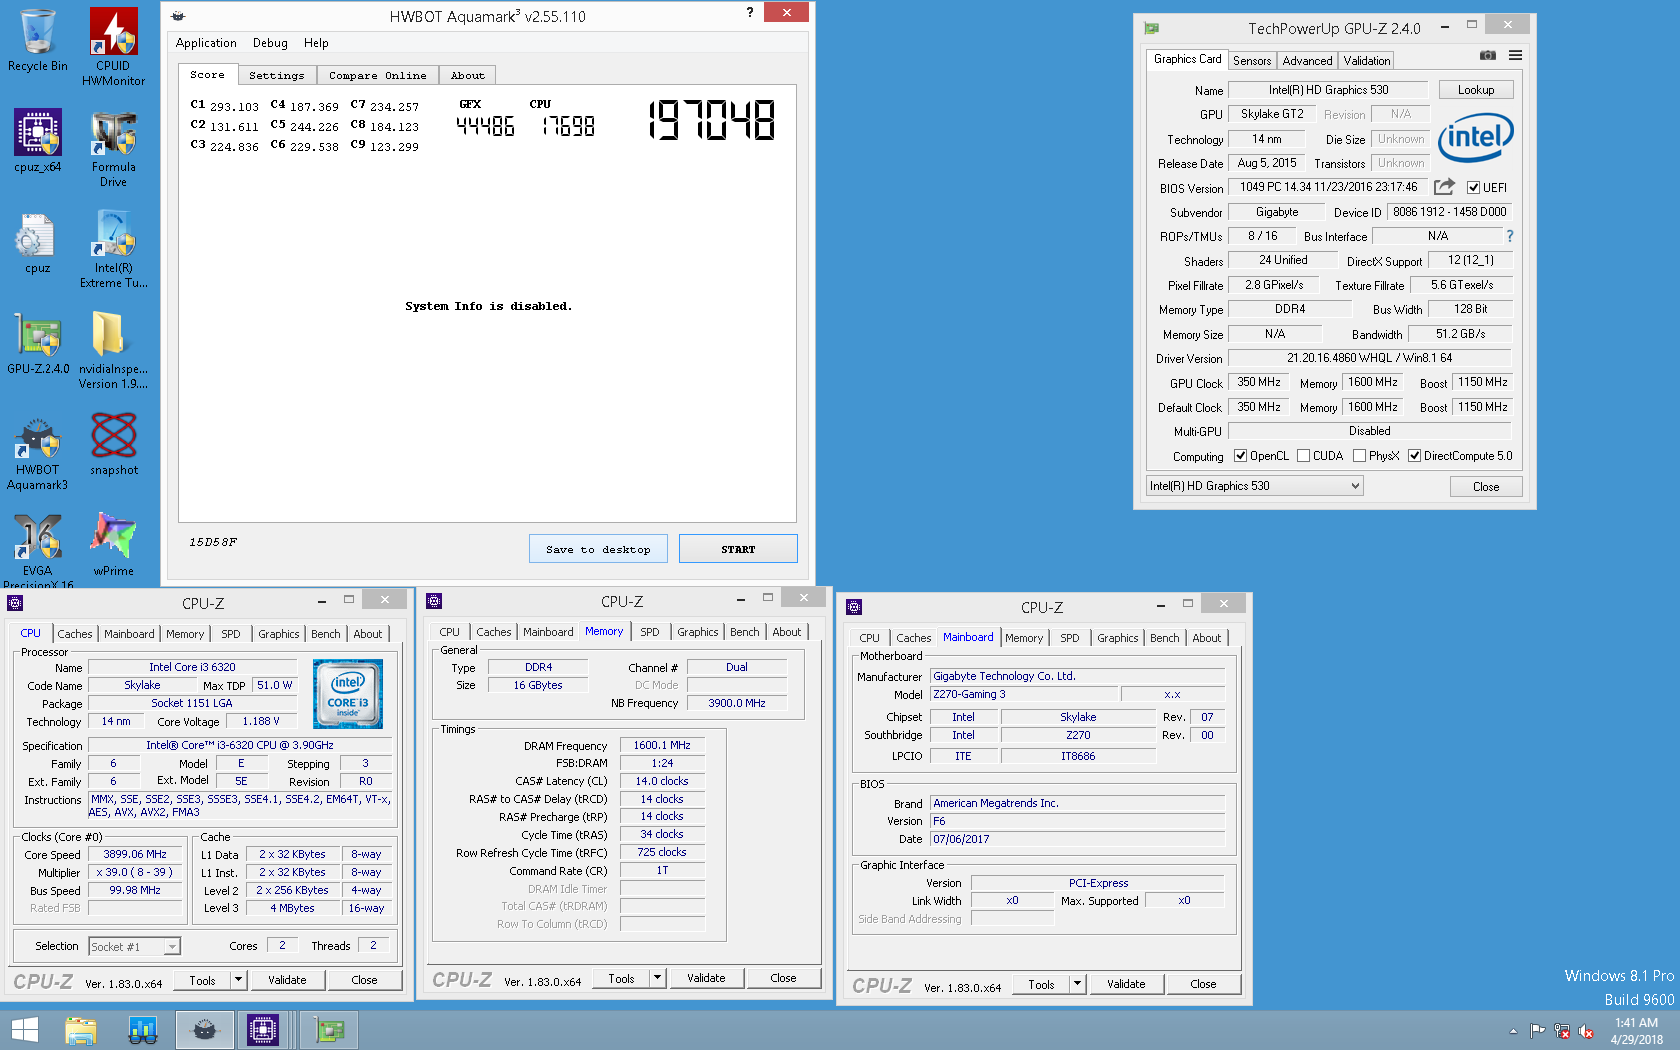This screenshot has width=1680, height=1050.
Task: Open the cpuz settings file icon
Action: pos(38,242)
